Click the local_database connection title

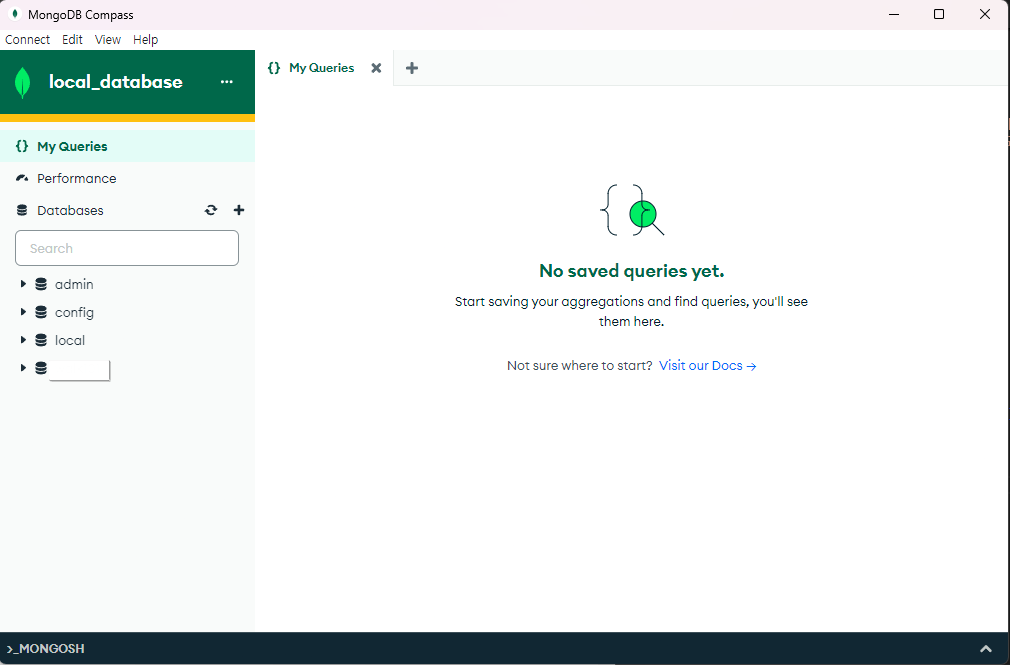click(x=116, y=82)
